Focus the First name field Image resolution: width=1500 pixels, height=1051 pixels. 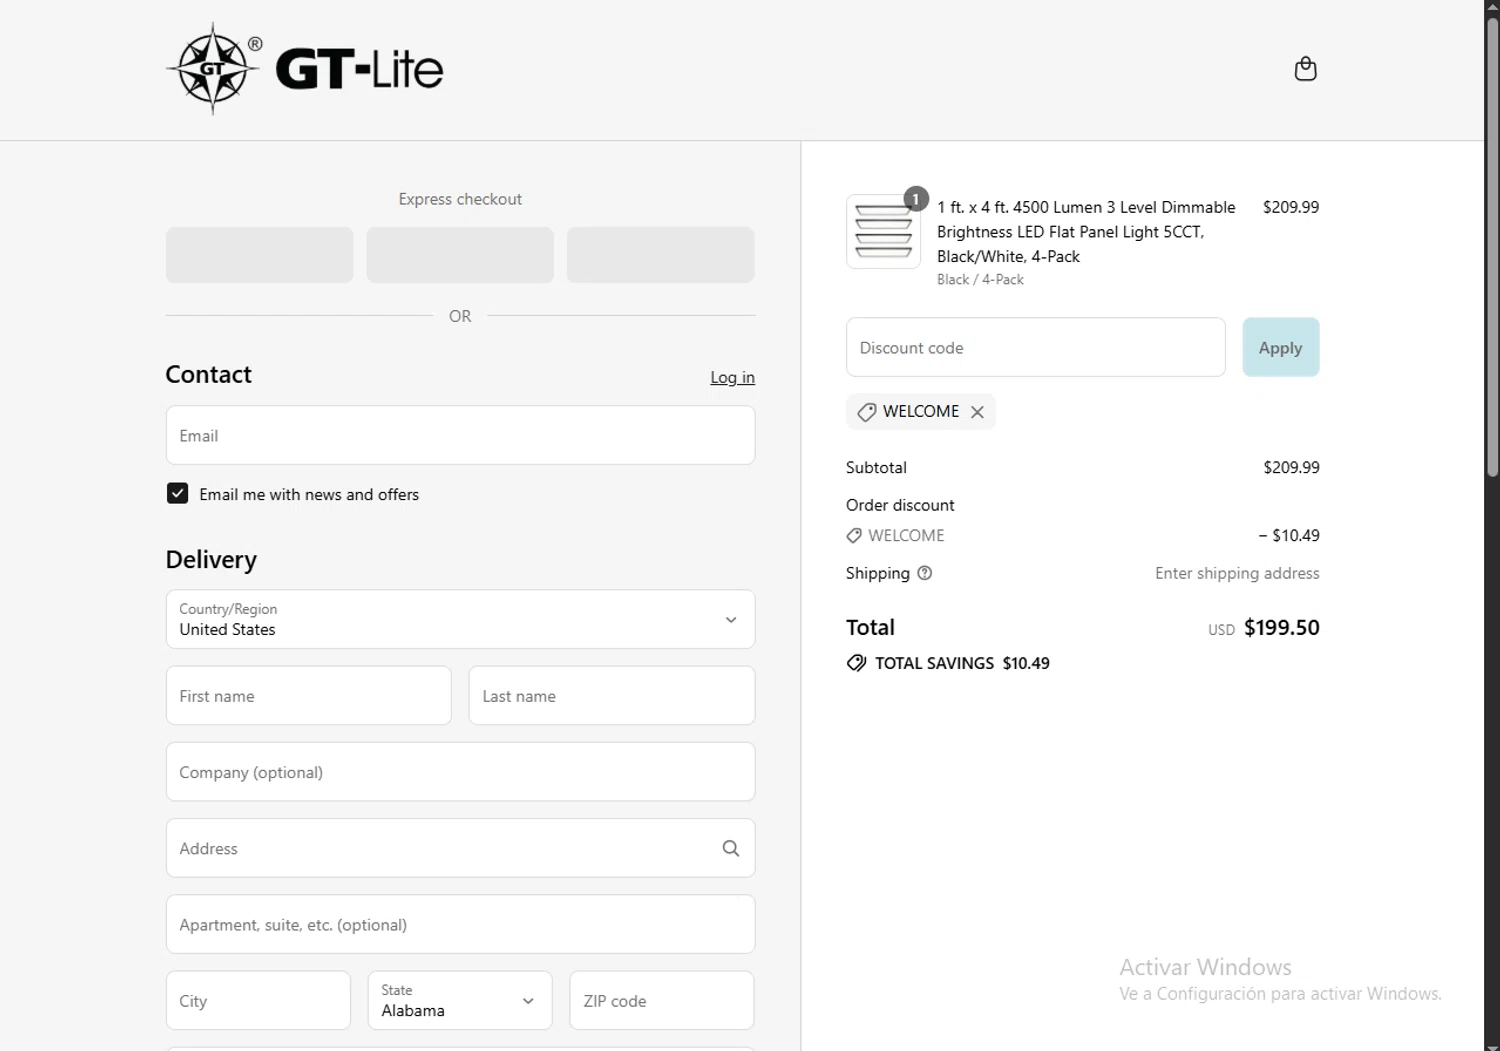click(x=308, y=695)
